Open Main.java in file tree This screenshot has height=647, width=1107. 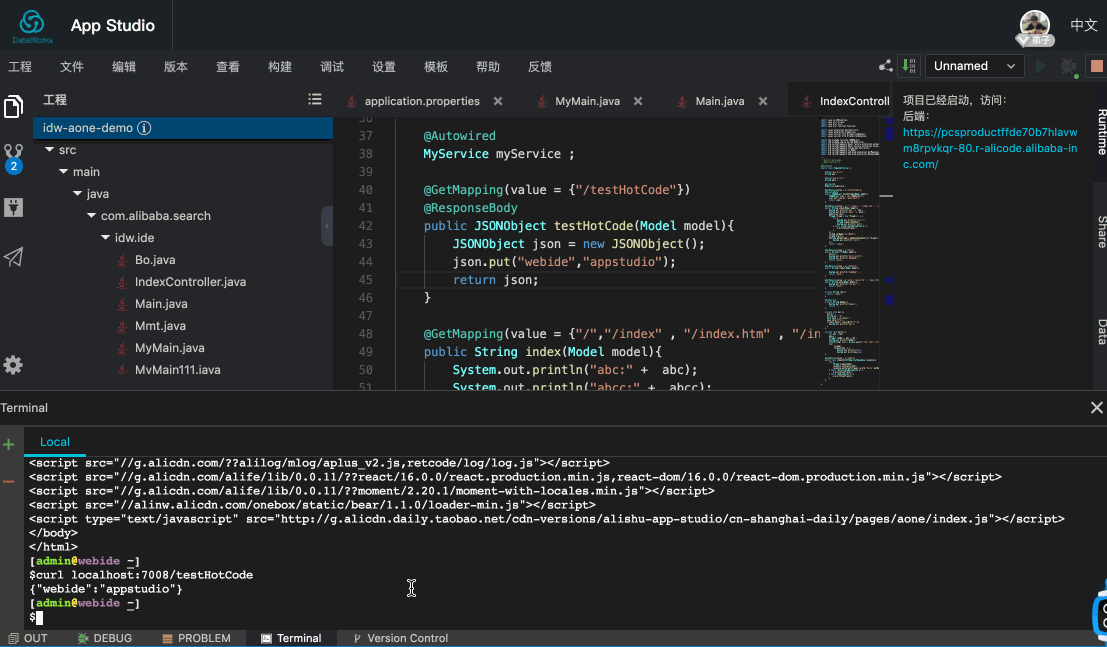[161, 304]
